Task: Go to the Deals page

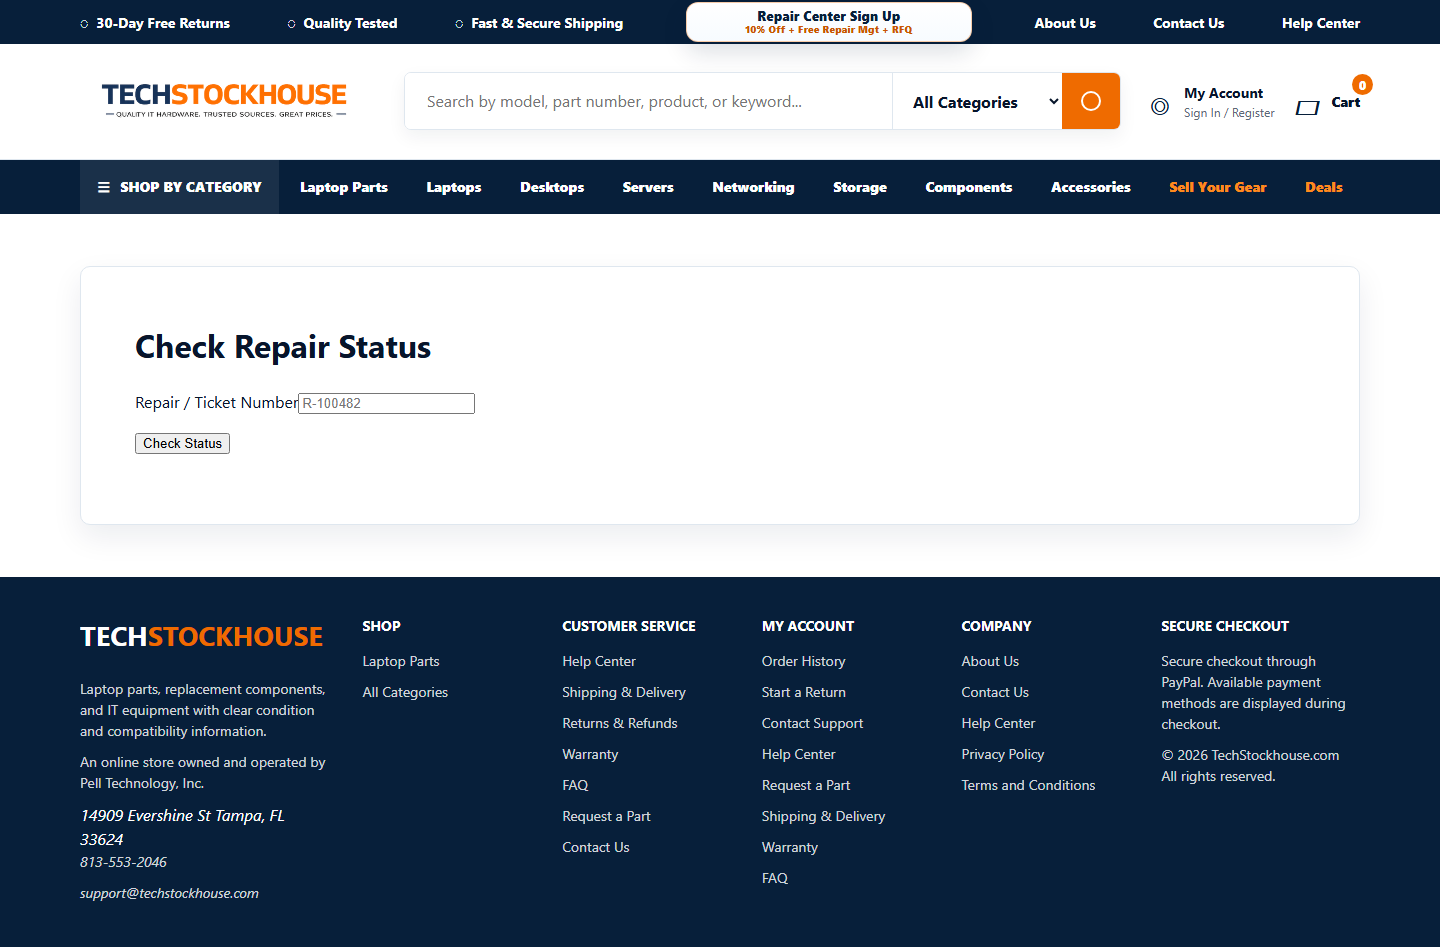Action: pyautogui.click(x=1324, y=187)
